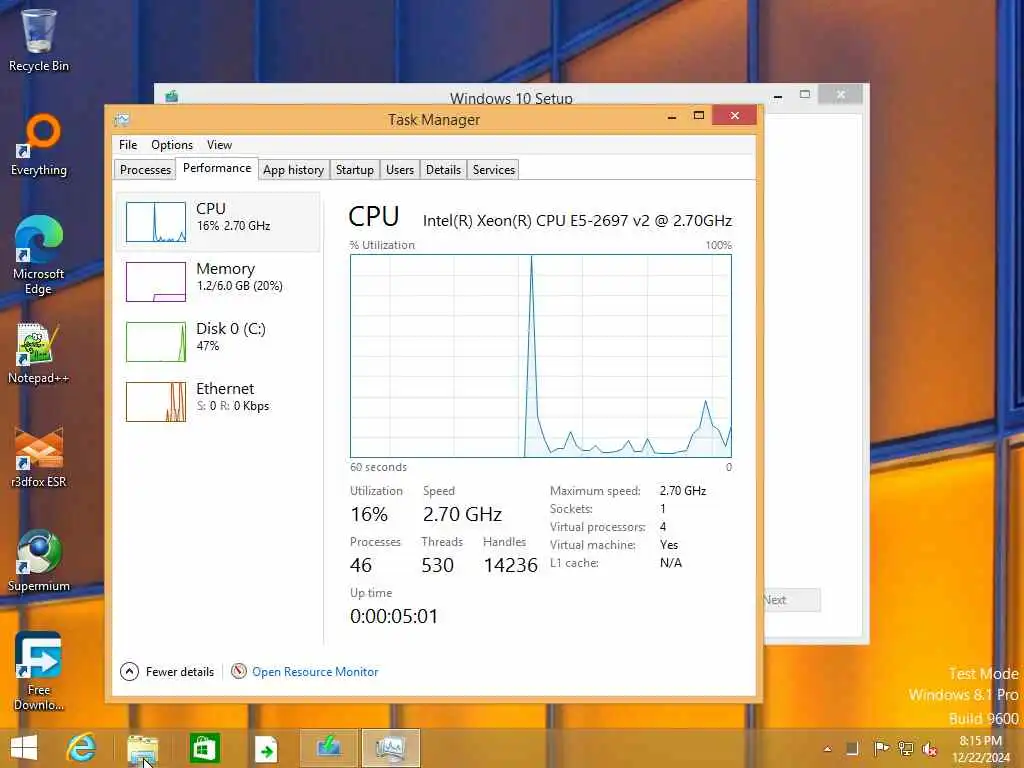Viewport: 1024px width, 768px height.
Task: Open the Supermium desktop shortcut
Action: coord(39,560)
